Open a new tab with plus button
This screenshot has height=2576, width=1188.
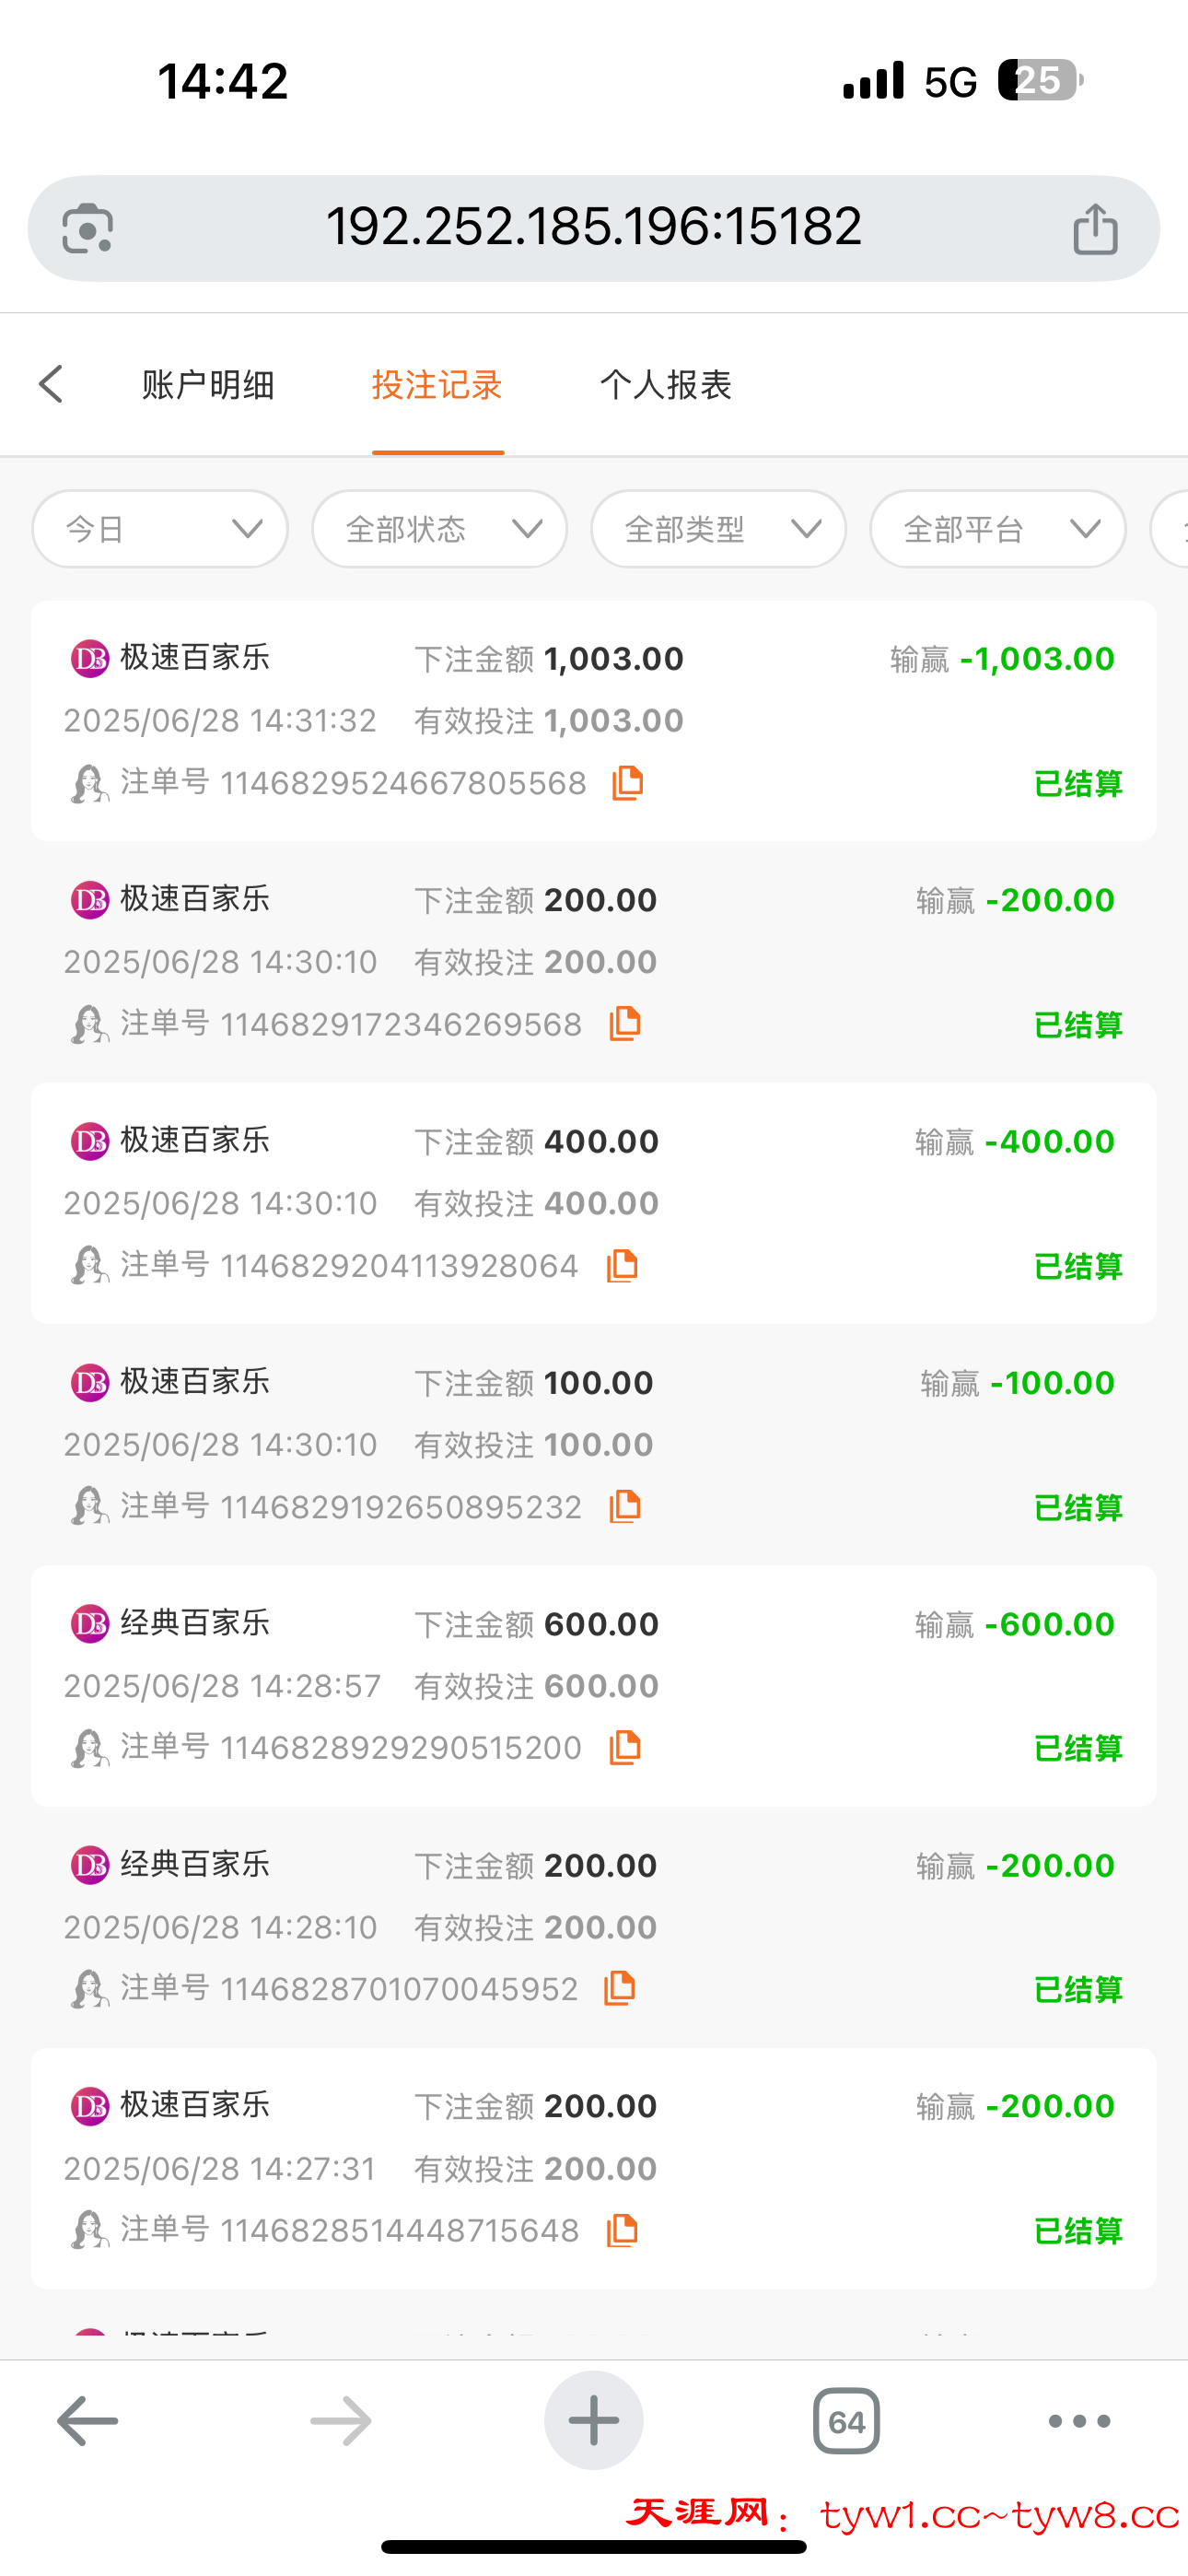click(x=593, y=2421)
